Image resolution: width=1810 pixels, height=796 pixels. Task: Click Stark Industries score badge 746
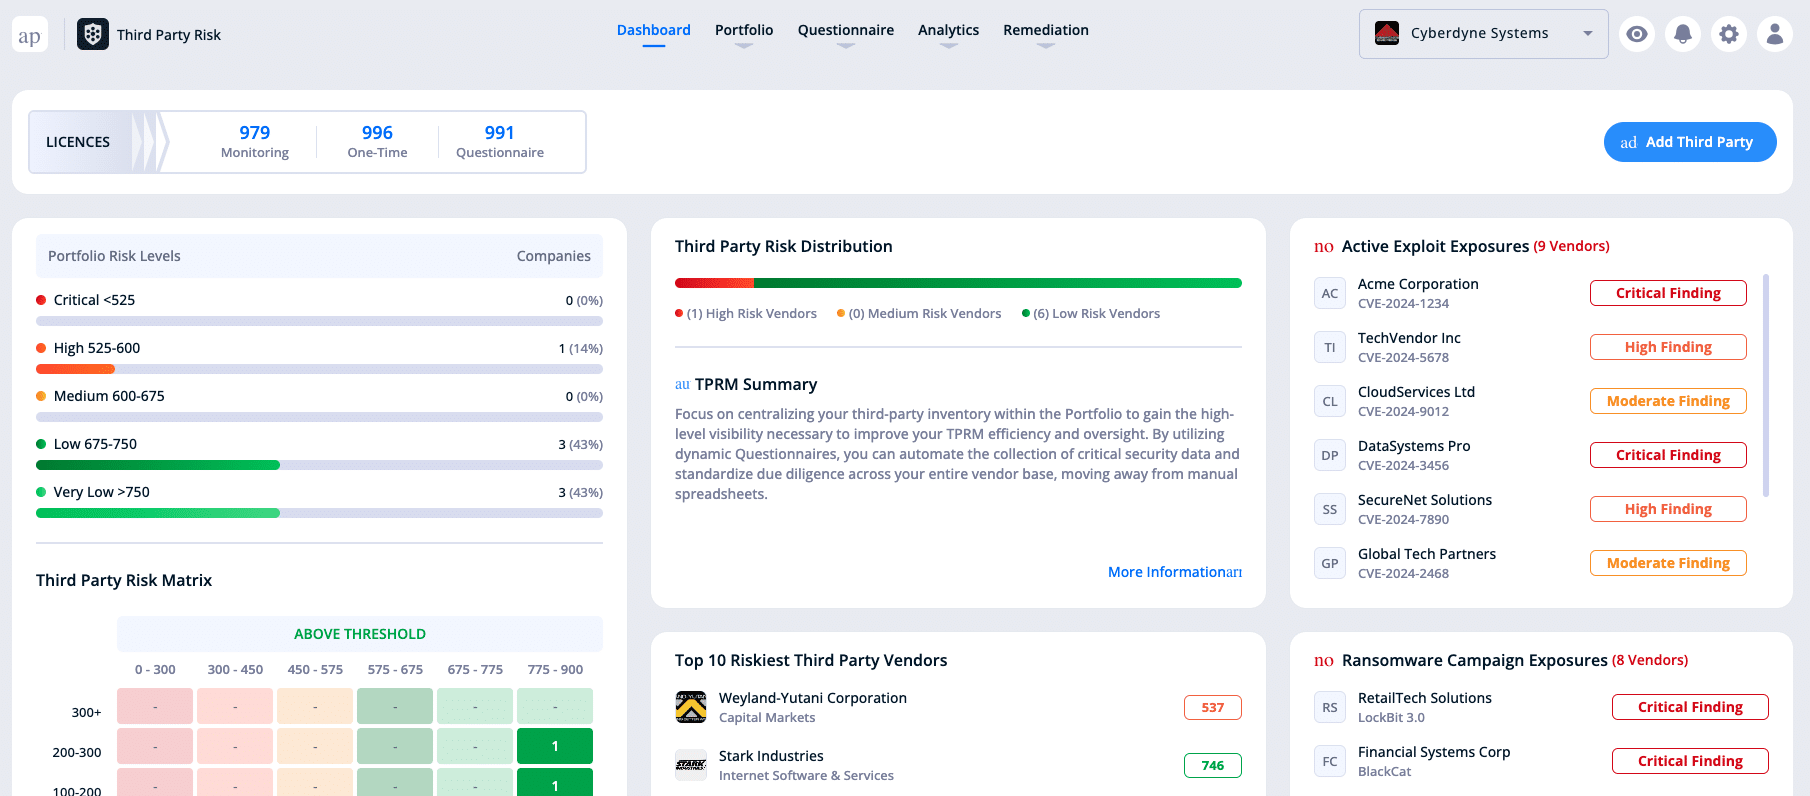click(x=1213, y=765)
